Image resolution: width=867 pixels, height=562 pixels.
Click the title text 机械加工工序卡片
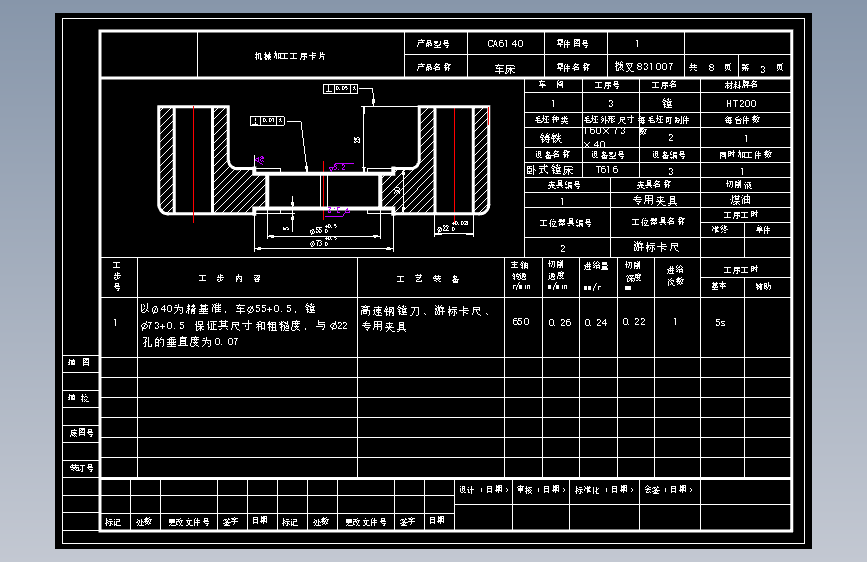[x=290, y=56]
